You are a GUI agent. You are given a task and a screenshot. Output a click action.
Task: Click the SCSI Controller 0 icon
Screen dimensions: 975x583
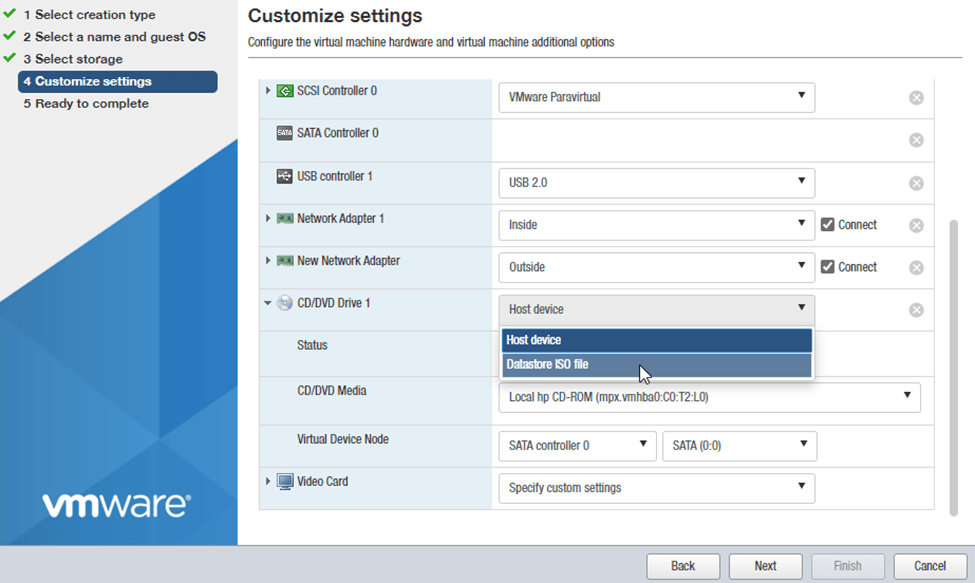click(284, 91)
